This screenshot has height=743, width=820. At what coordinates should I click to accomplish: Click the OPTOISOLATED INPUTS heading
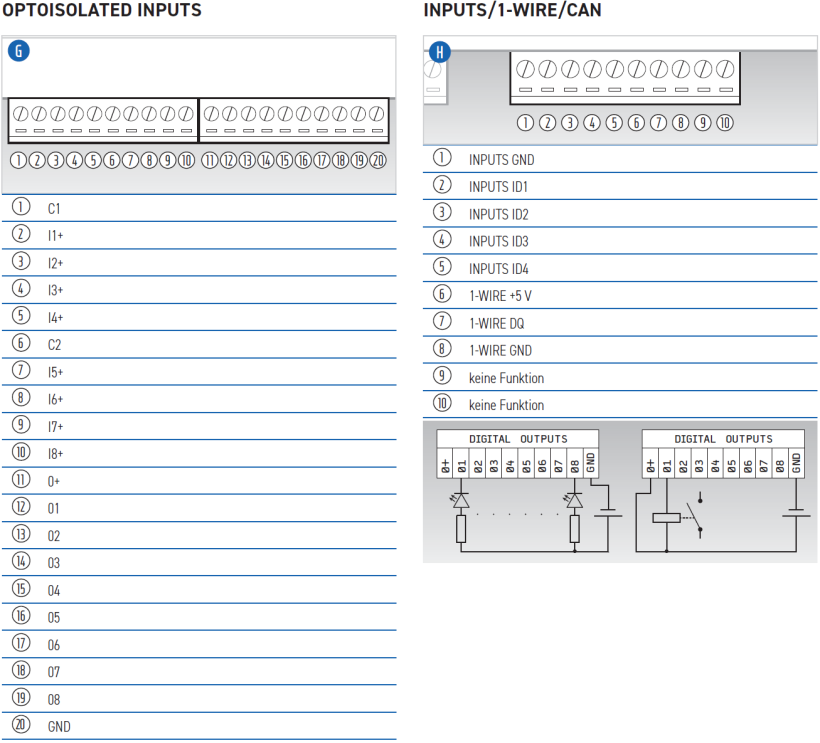[101, 11]
